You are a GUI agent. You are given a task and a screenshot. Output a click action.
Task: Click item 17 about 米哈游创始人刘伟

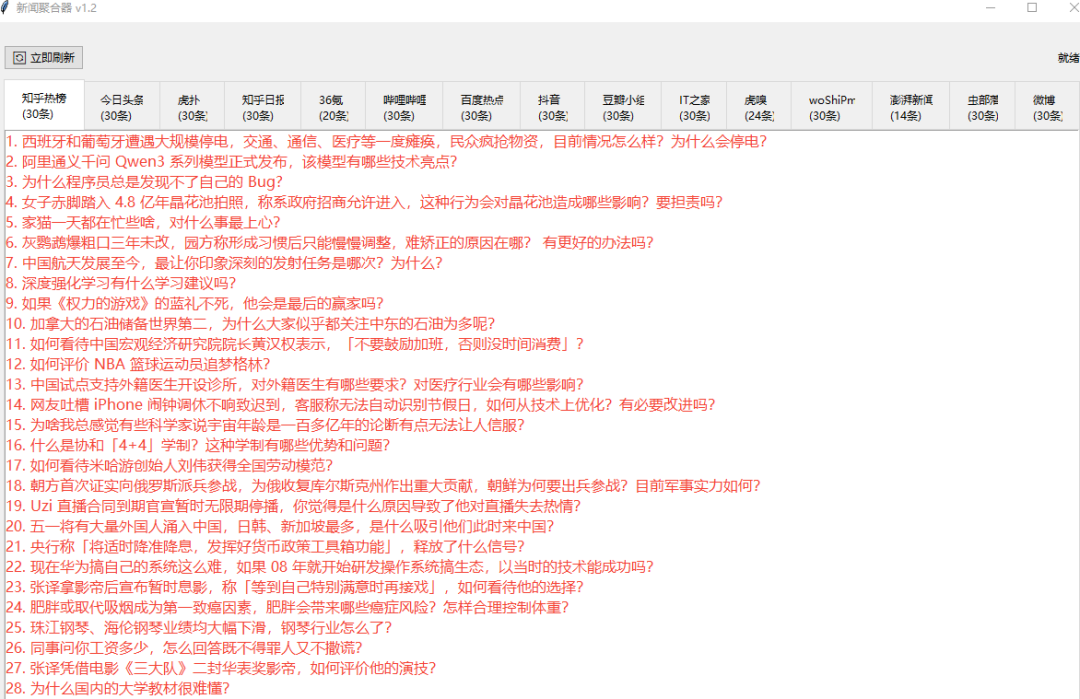pyautogui.click(x=169, y=466)
